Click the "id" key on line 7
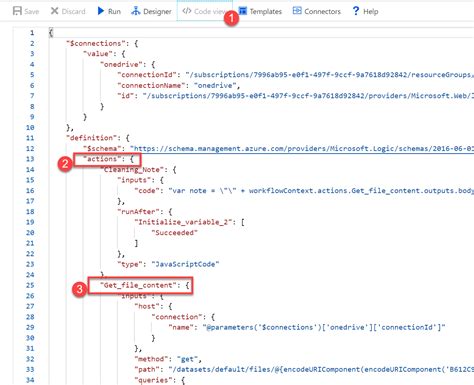This screenshot has width=474, height=385. pos(126,96)
